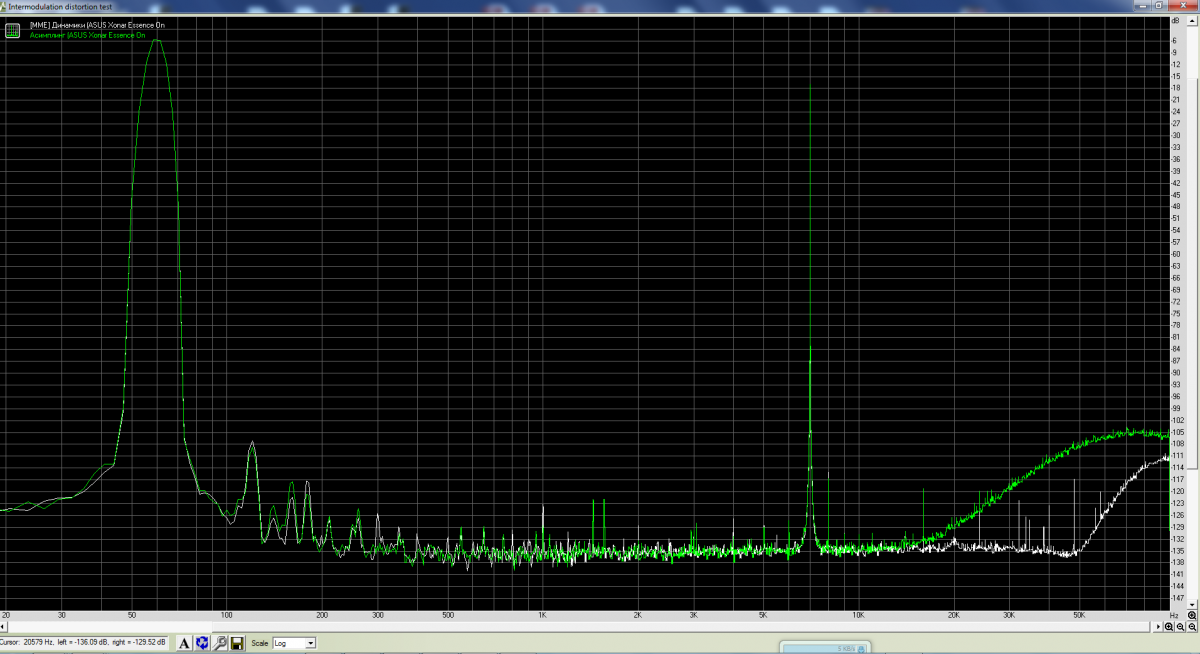Click the horizontal scrollbar track under the graph
This screenshot has height=654, width=1200.
click(x=580, y=627)
